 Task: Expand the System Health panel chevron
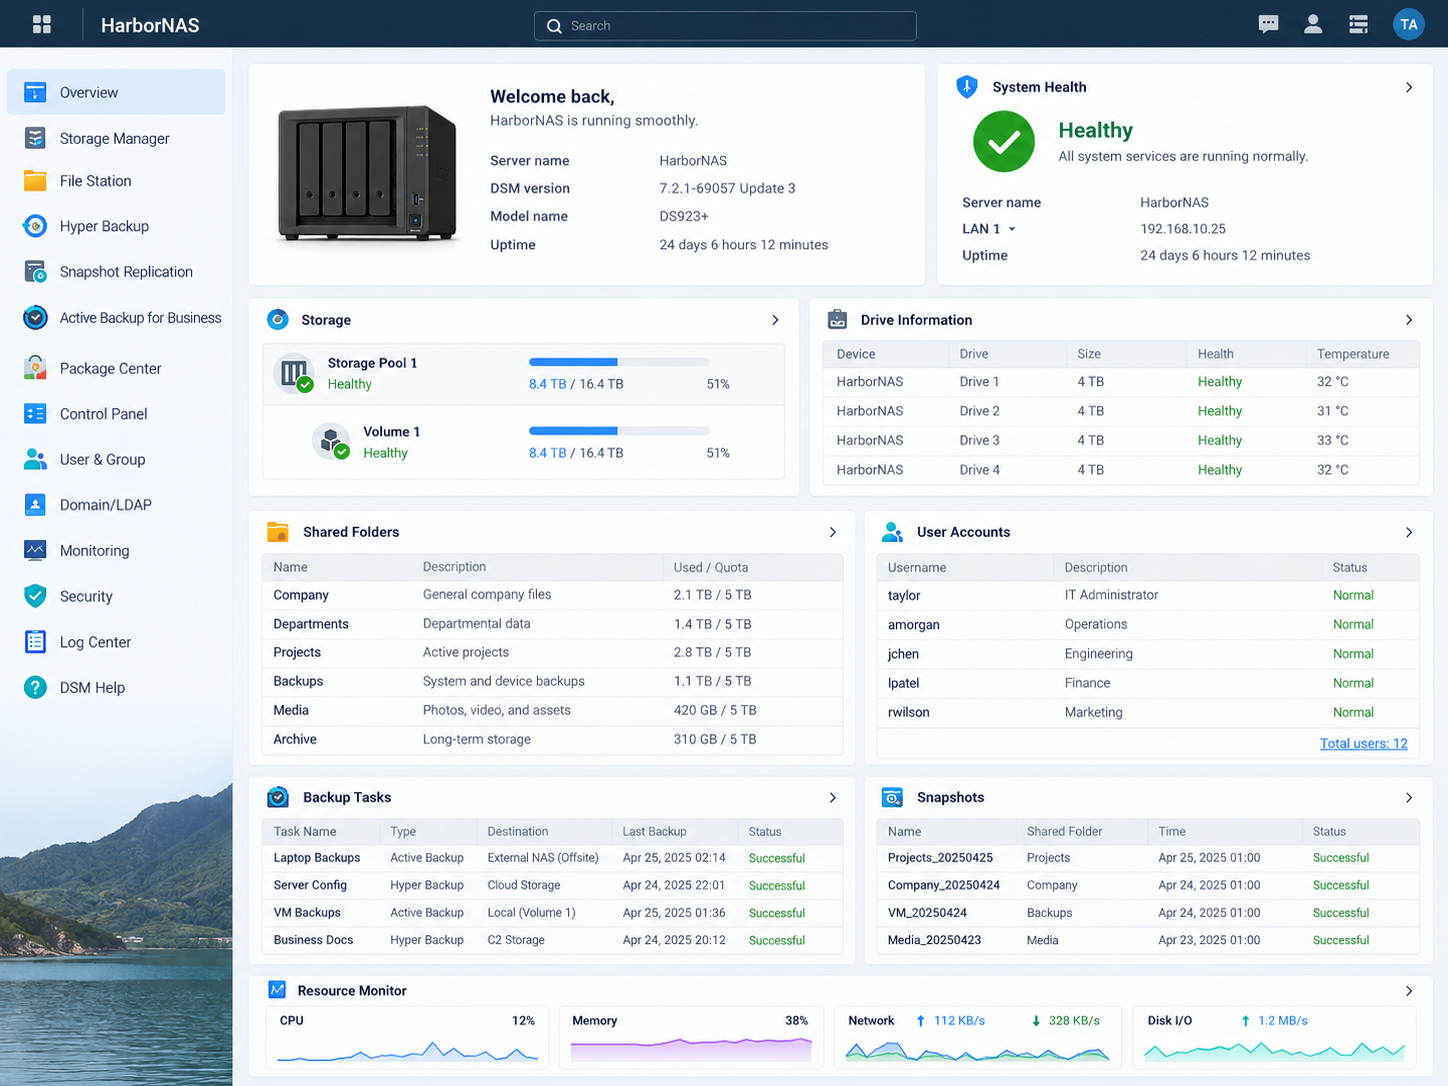pyautogui.click(x=1409, y=88)
